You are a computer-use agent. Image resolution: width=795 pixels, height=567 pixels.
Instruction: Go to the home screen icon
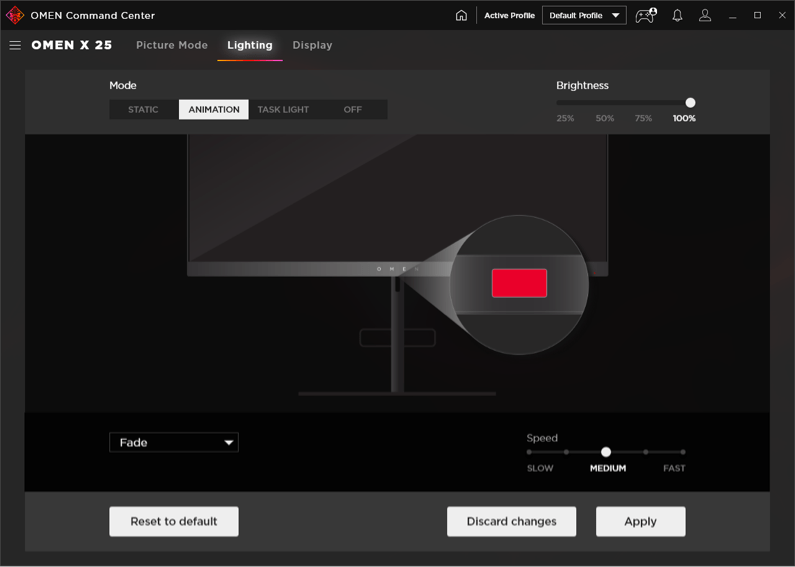tap(461, 15)
